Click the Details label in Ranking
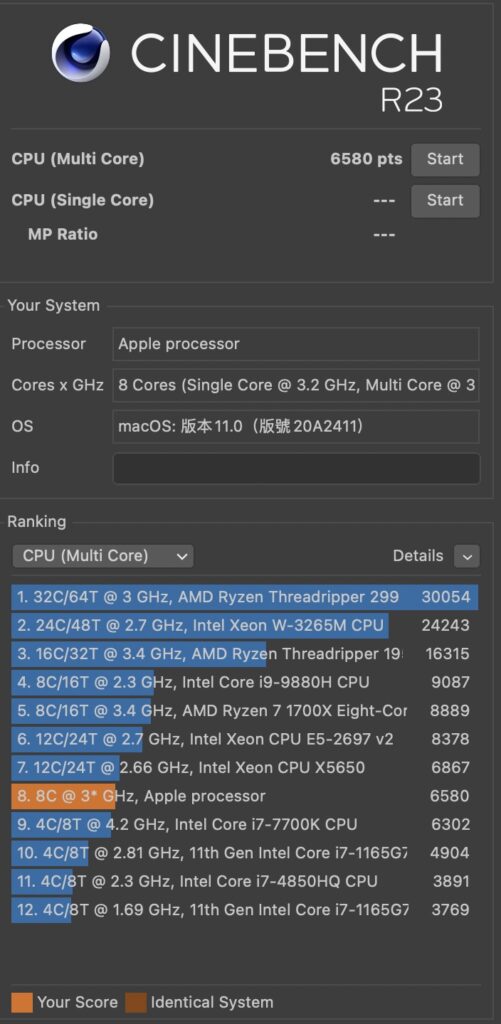This screenshot has width=501, height=1024. (418, 556)
